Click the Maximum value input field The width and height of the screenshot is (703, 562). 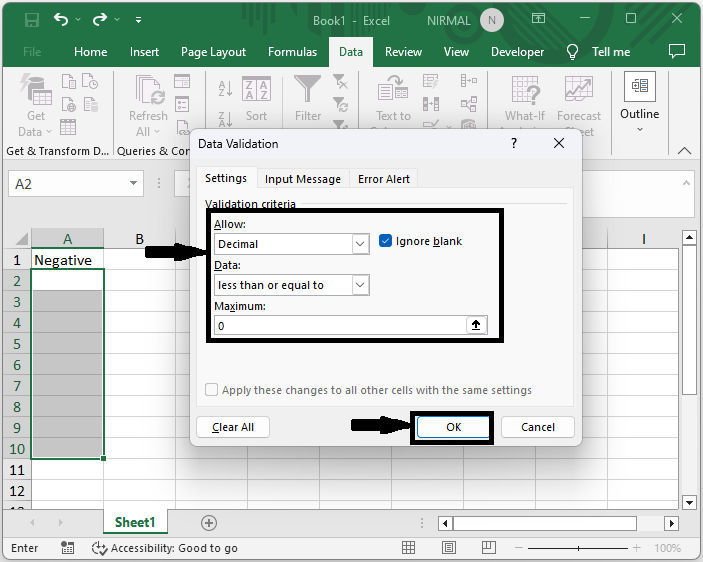coord(338,325)
